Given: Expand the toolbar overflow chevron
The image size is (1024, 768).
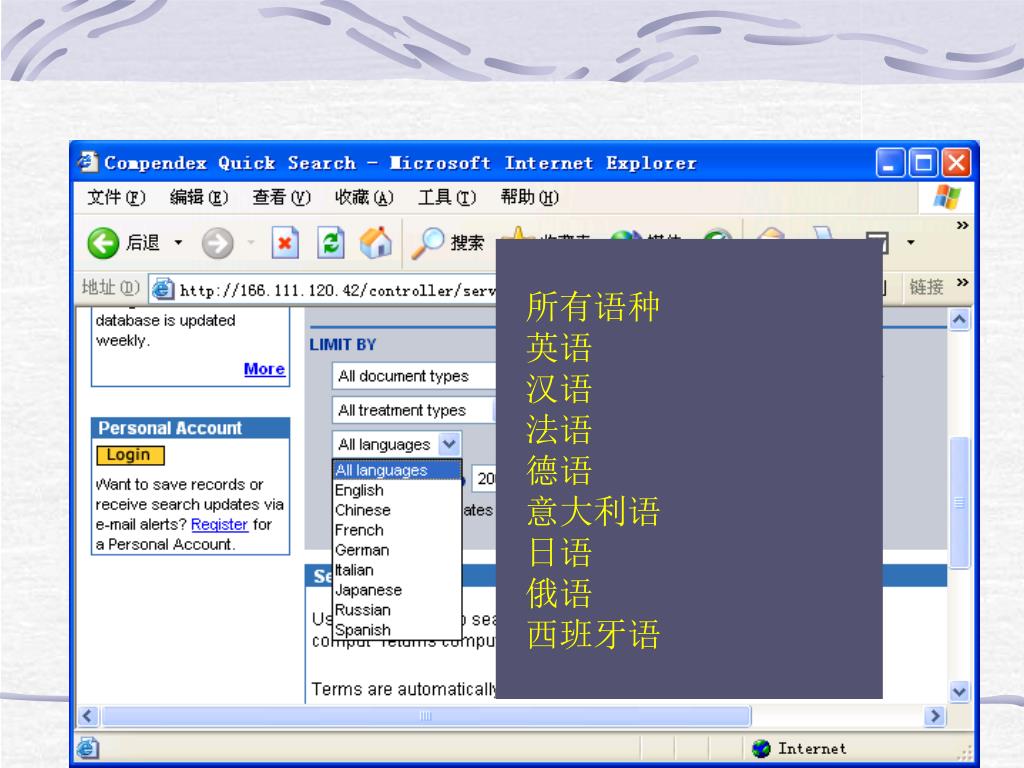Looking at the screenshot, I should click(962, 225).
